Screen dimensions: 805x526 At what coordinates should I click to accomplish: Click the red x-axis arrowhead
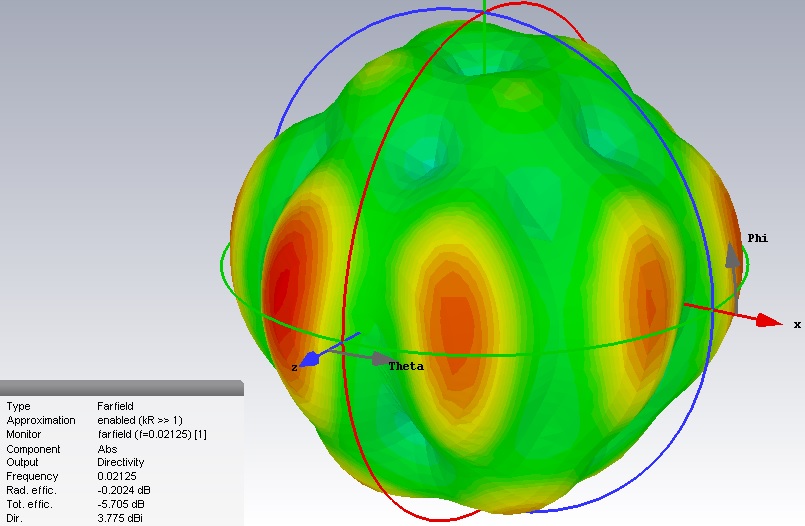pos(769,321)
